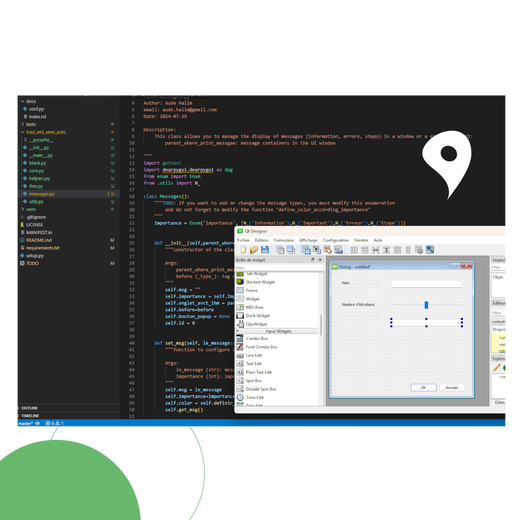Apply vertical splitter layout icon
This screenshot has width=520, height=520.
point(386,250)
